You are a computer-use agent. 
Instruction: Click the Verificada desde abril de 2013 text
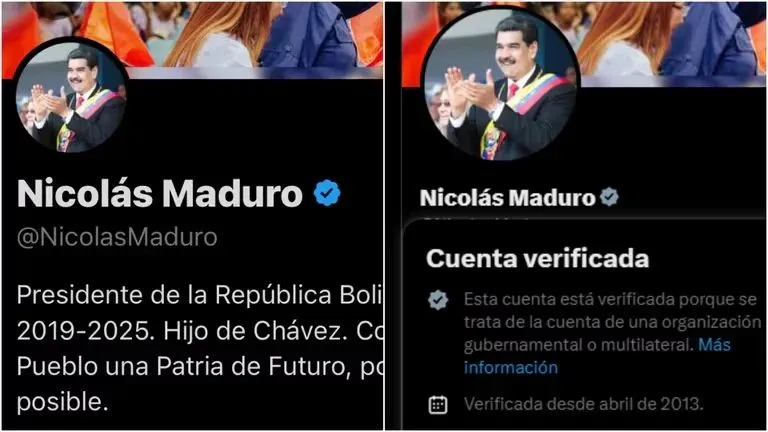(x=583, y=404)
